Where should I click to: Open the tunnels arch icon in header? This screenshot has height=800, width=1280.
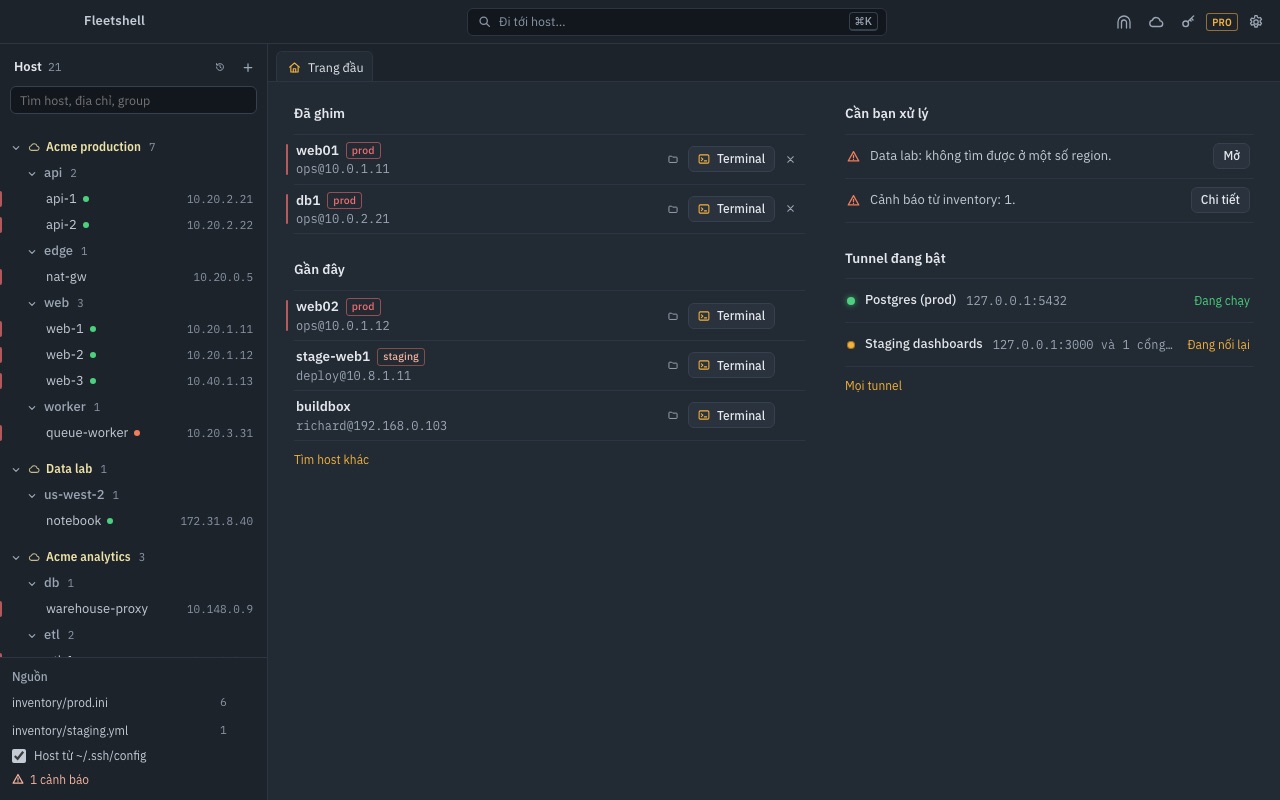pyautogui.click(x=1124, y=22)
